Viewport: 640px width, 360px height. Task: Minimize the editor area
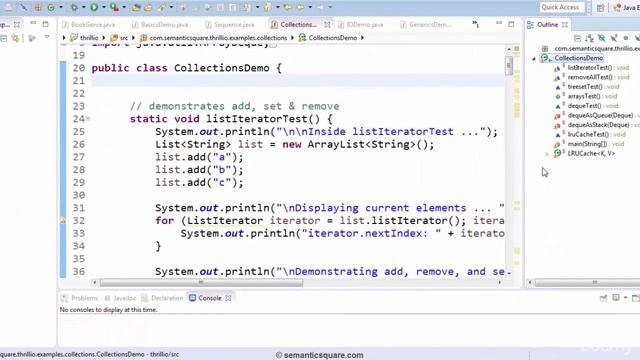pos(499,23)
